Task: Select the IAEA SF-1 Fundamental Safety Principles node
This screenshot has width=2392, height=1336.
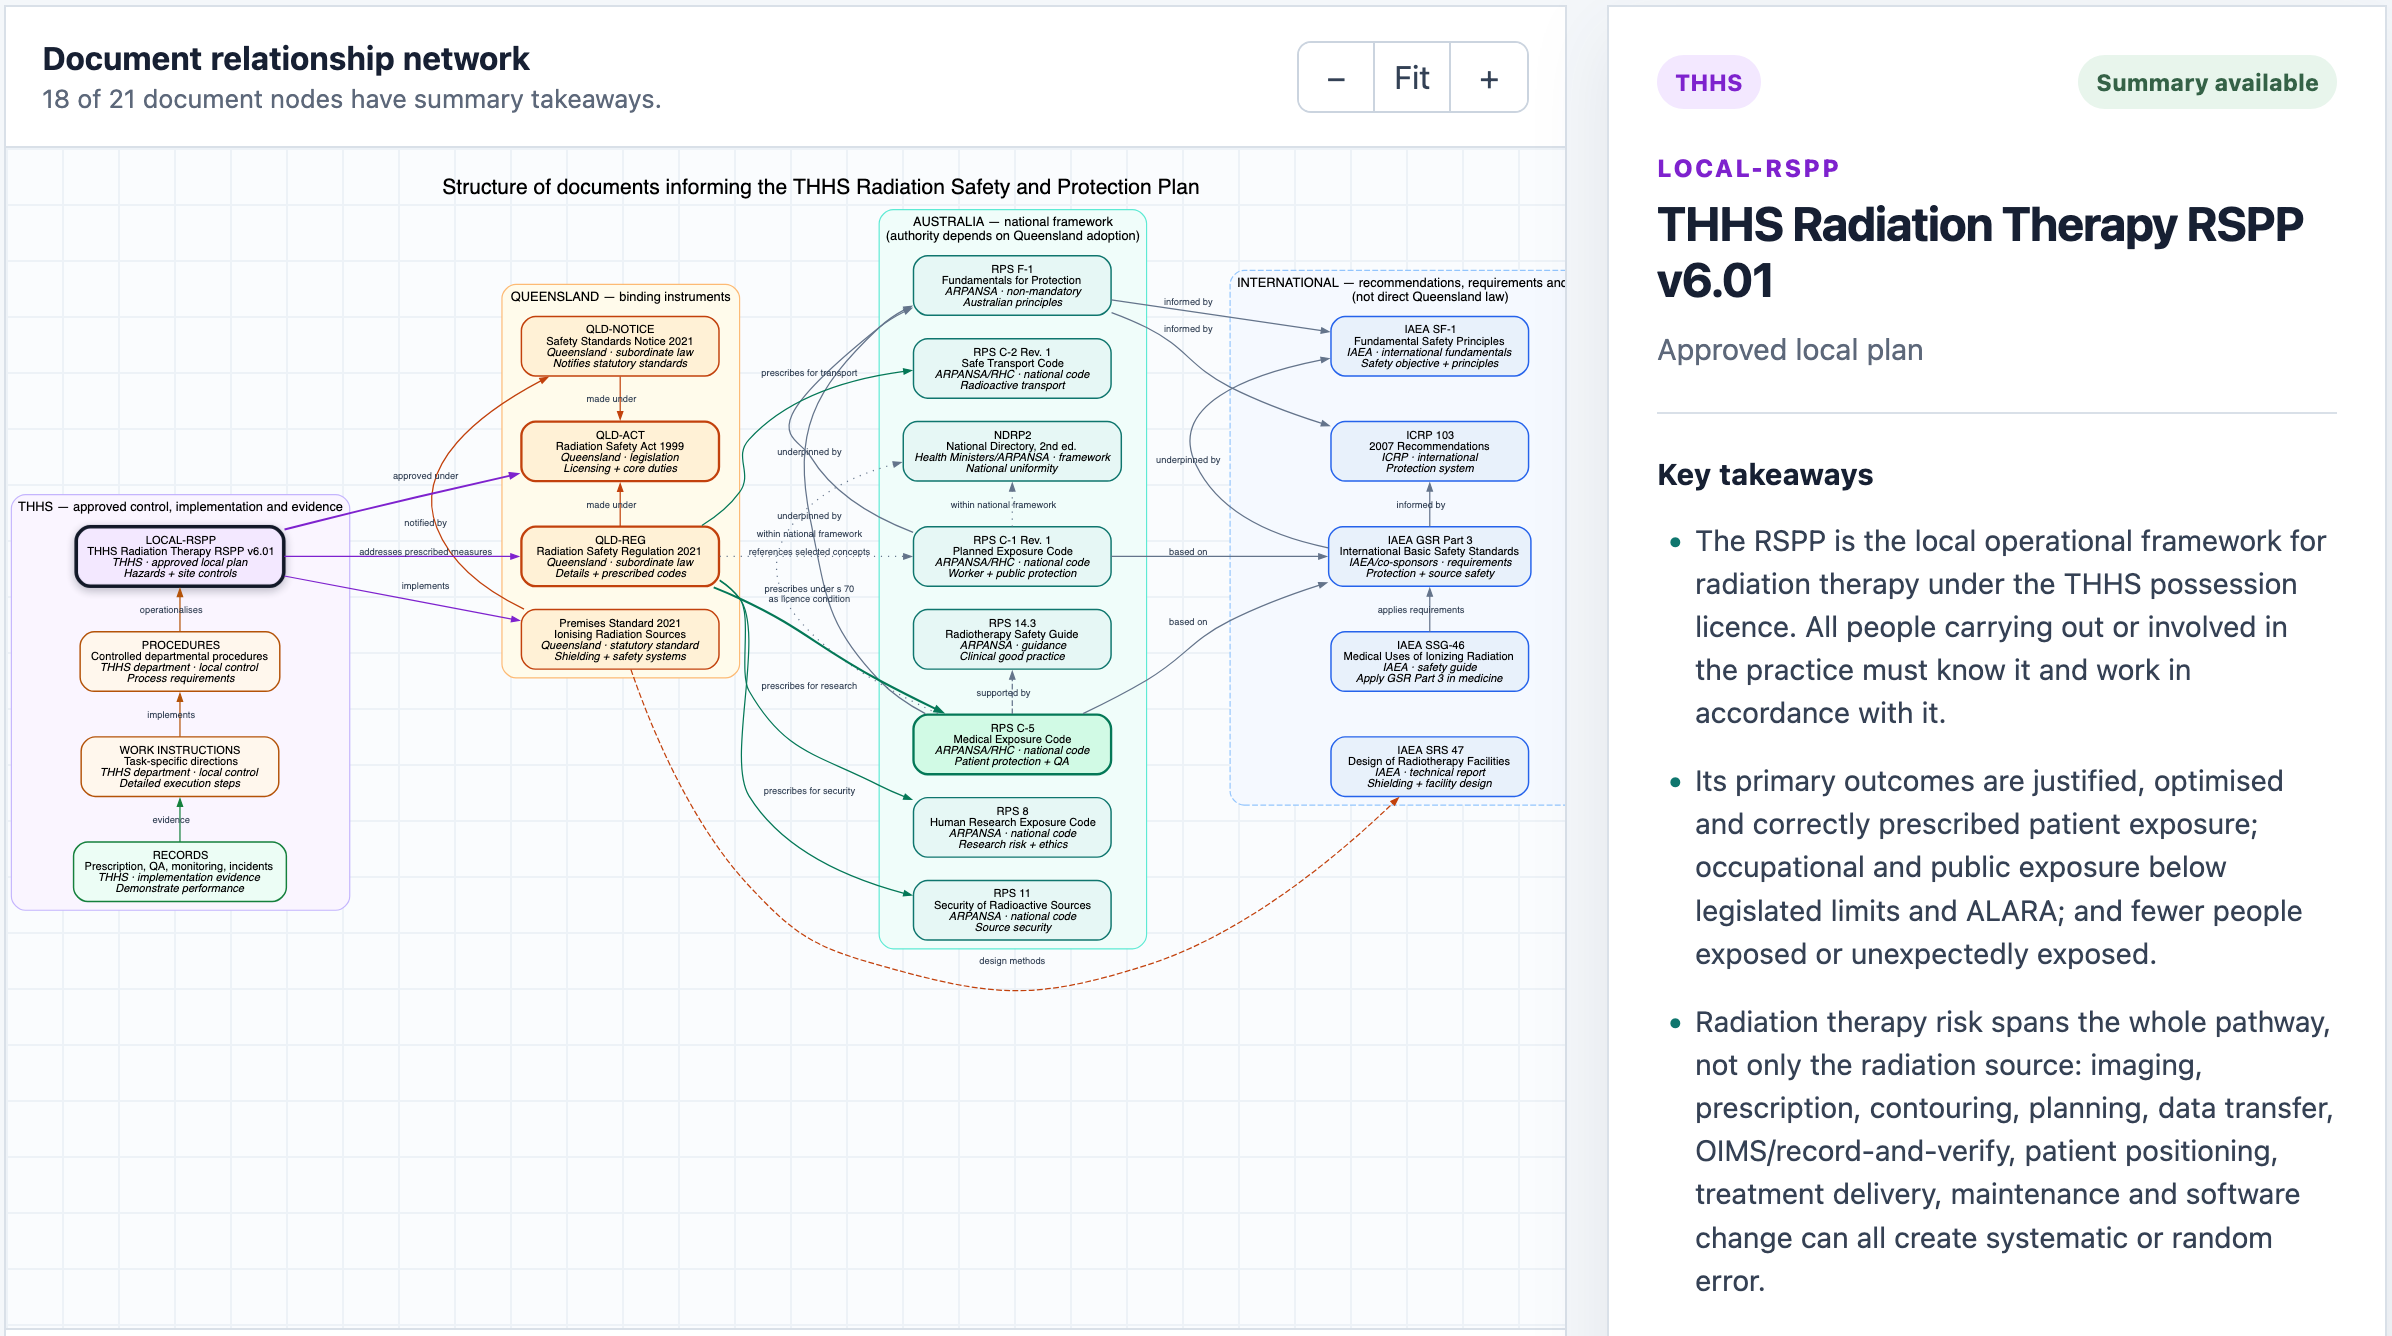Action: click(1430, 346)
